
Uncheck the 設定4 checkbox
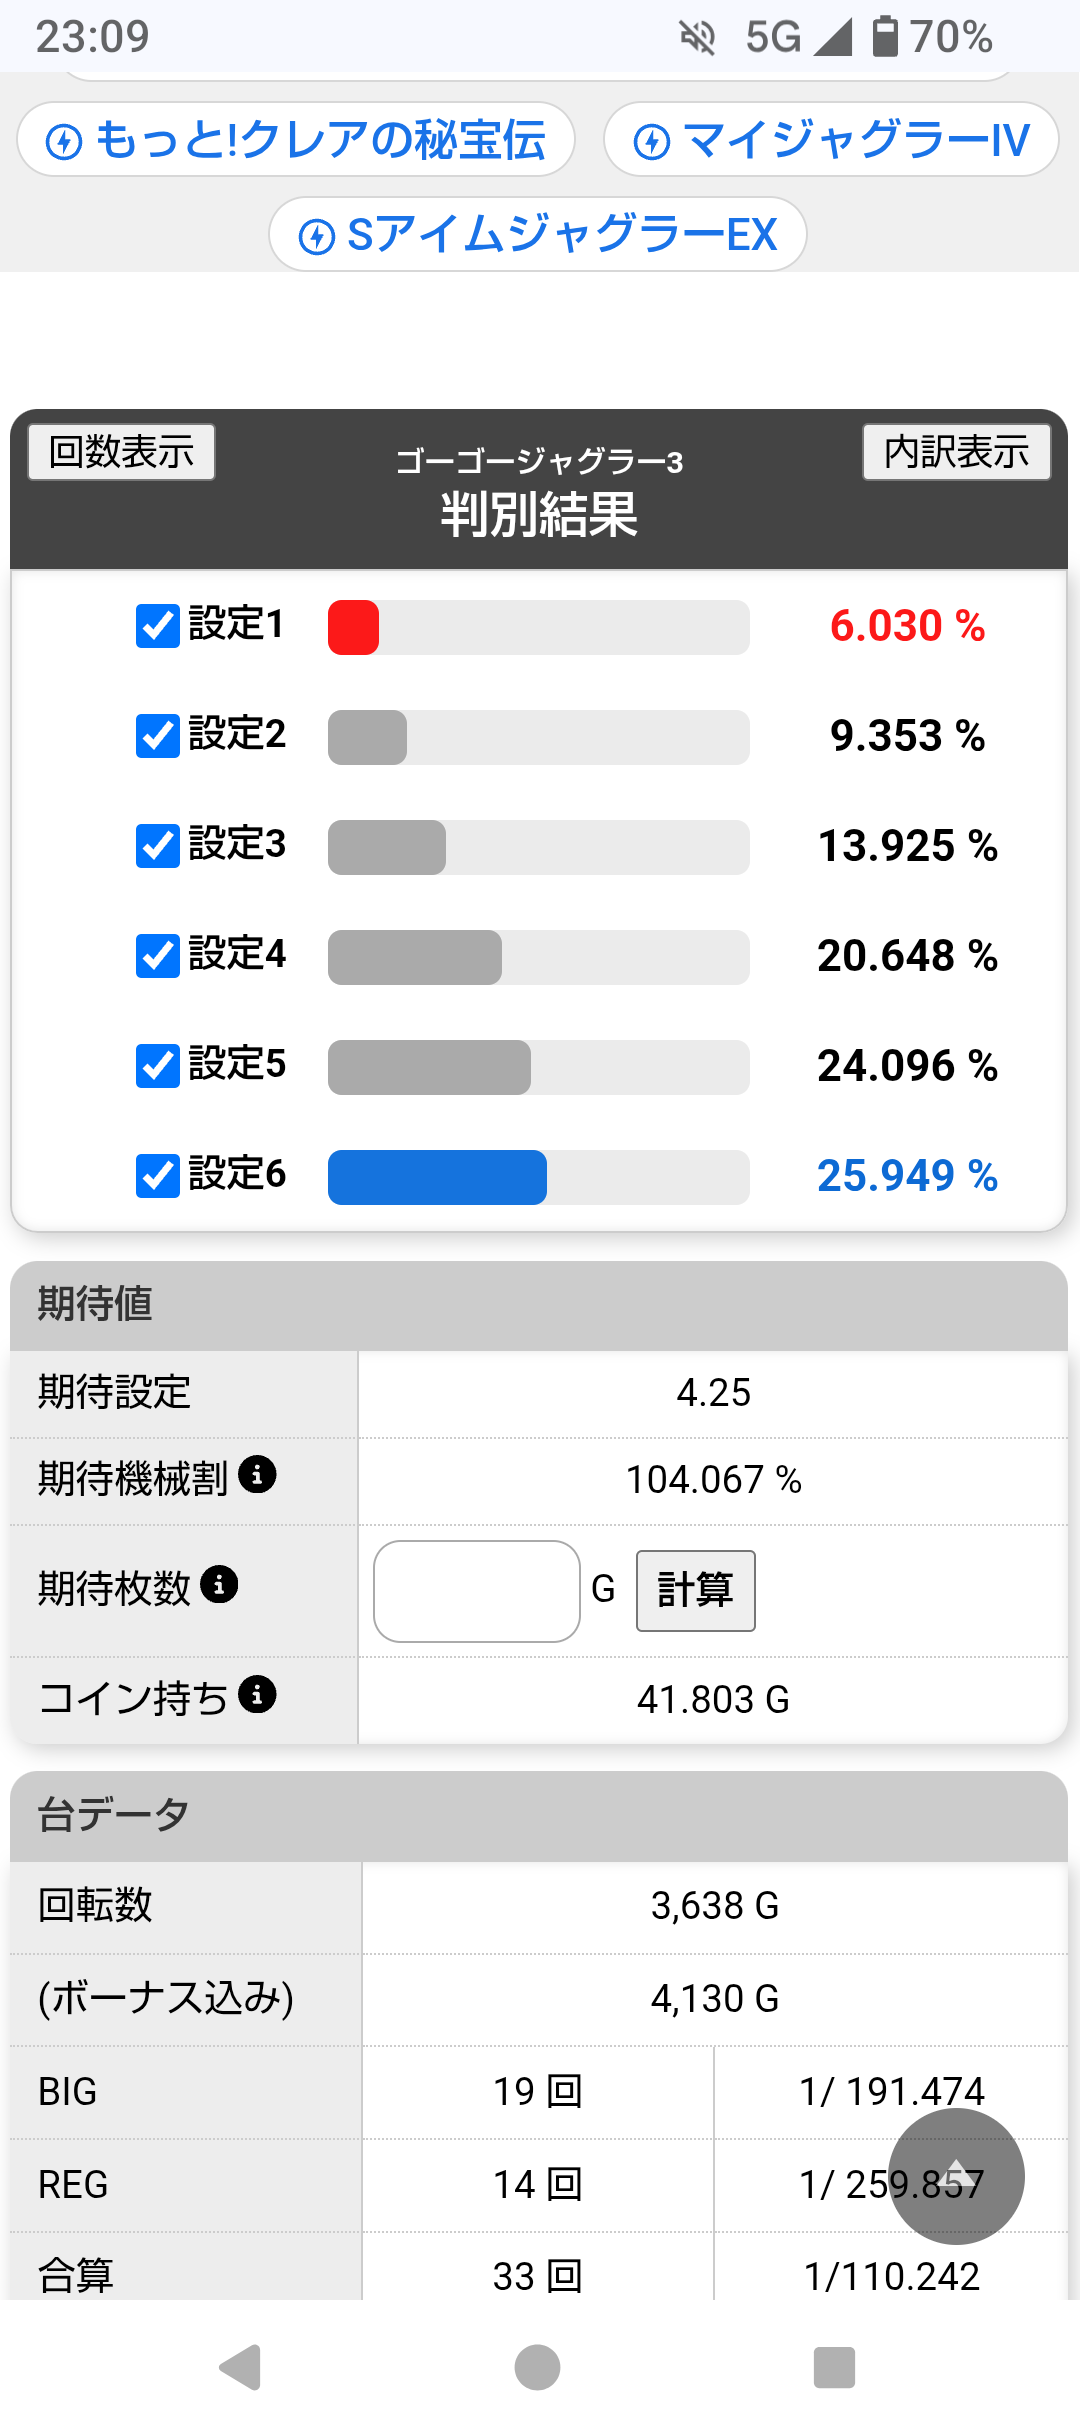(x=158, y=956)
